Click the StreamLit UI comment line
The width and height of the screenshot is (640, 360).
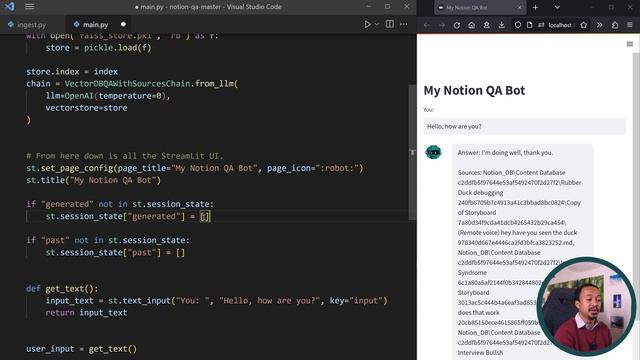pyautogui.click(x=125, y=156)
